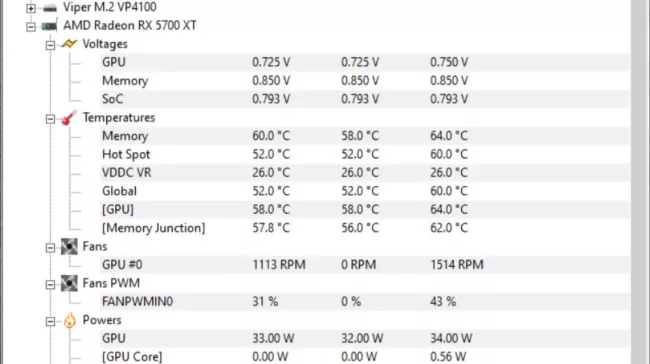Collapse the Temperatures group
Viewport: 650px width, 364px height.
click(50, 119)
